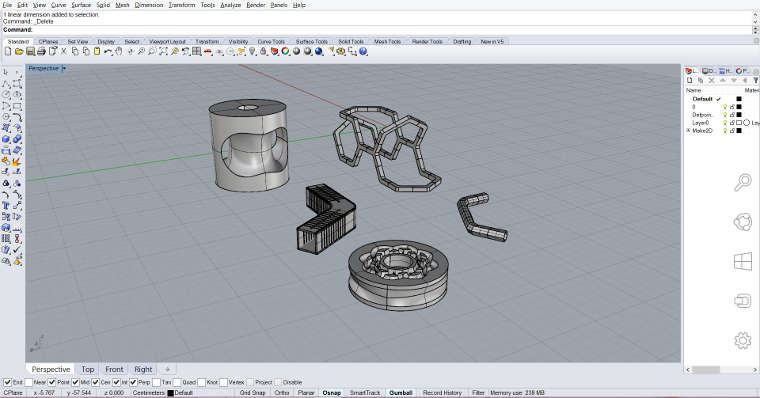Screen dimensions: 760x398
Task: Open the color wheel Object Properties icon
Action: (285, 51)
